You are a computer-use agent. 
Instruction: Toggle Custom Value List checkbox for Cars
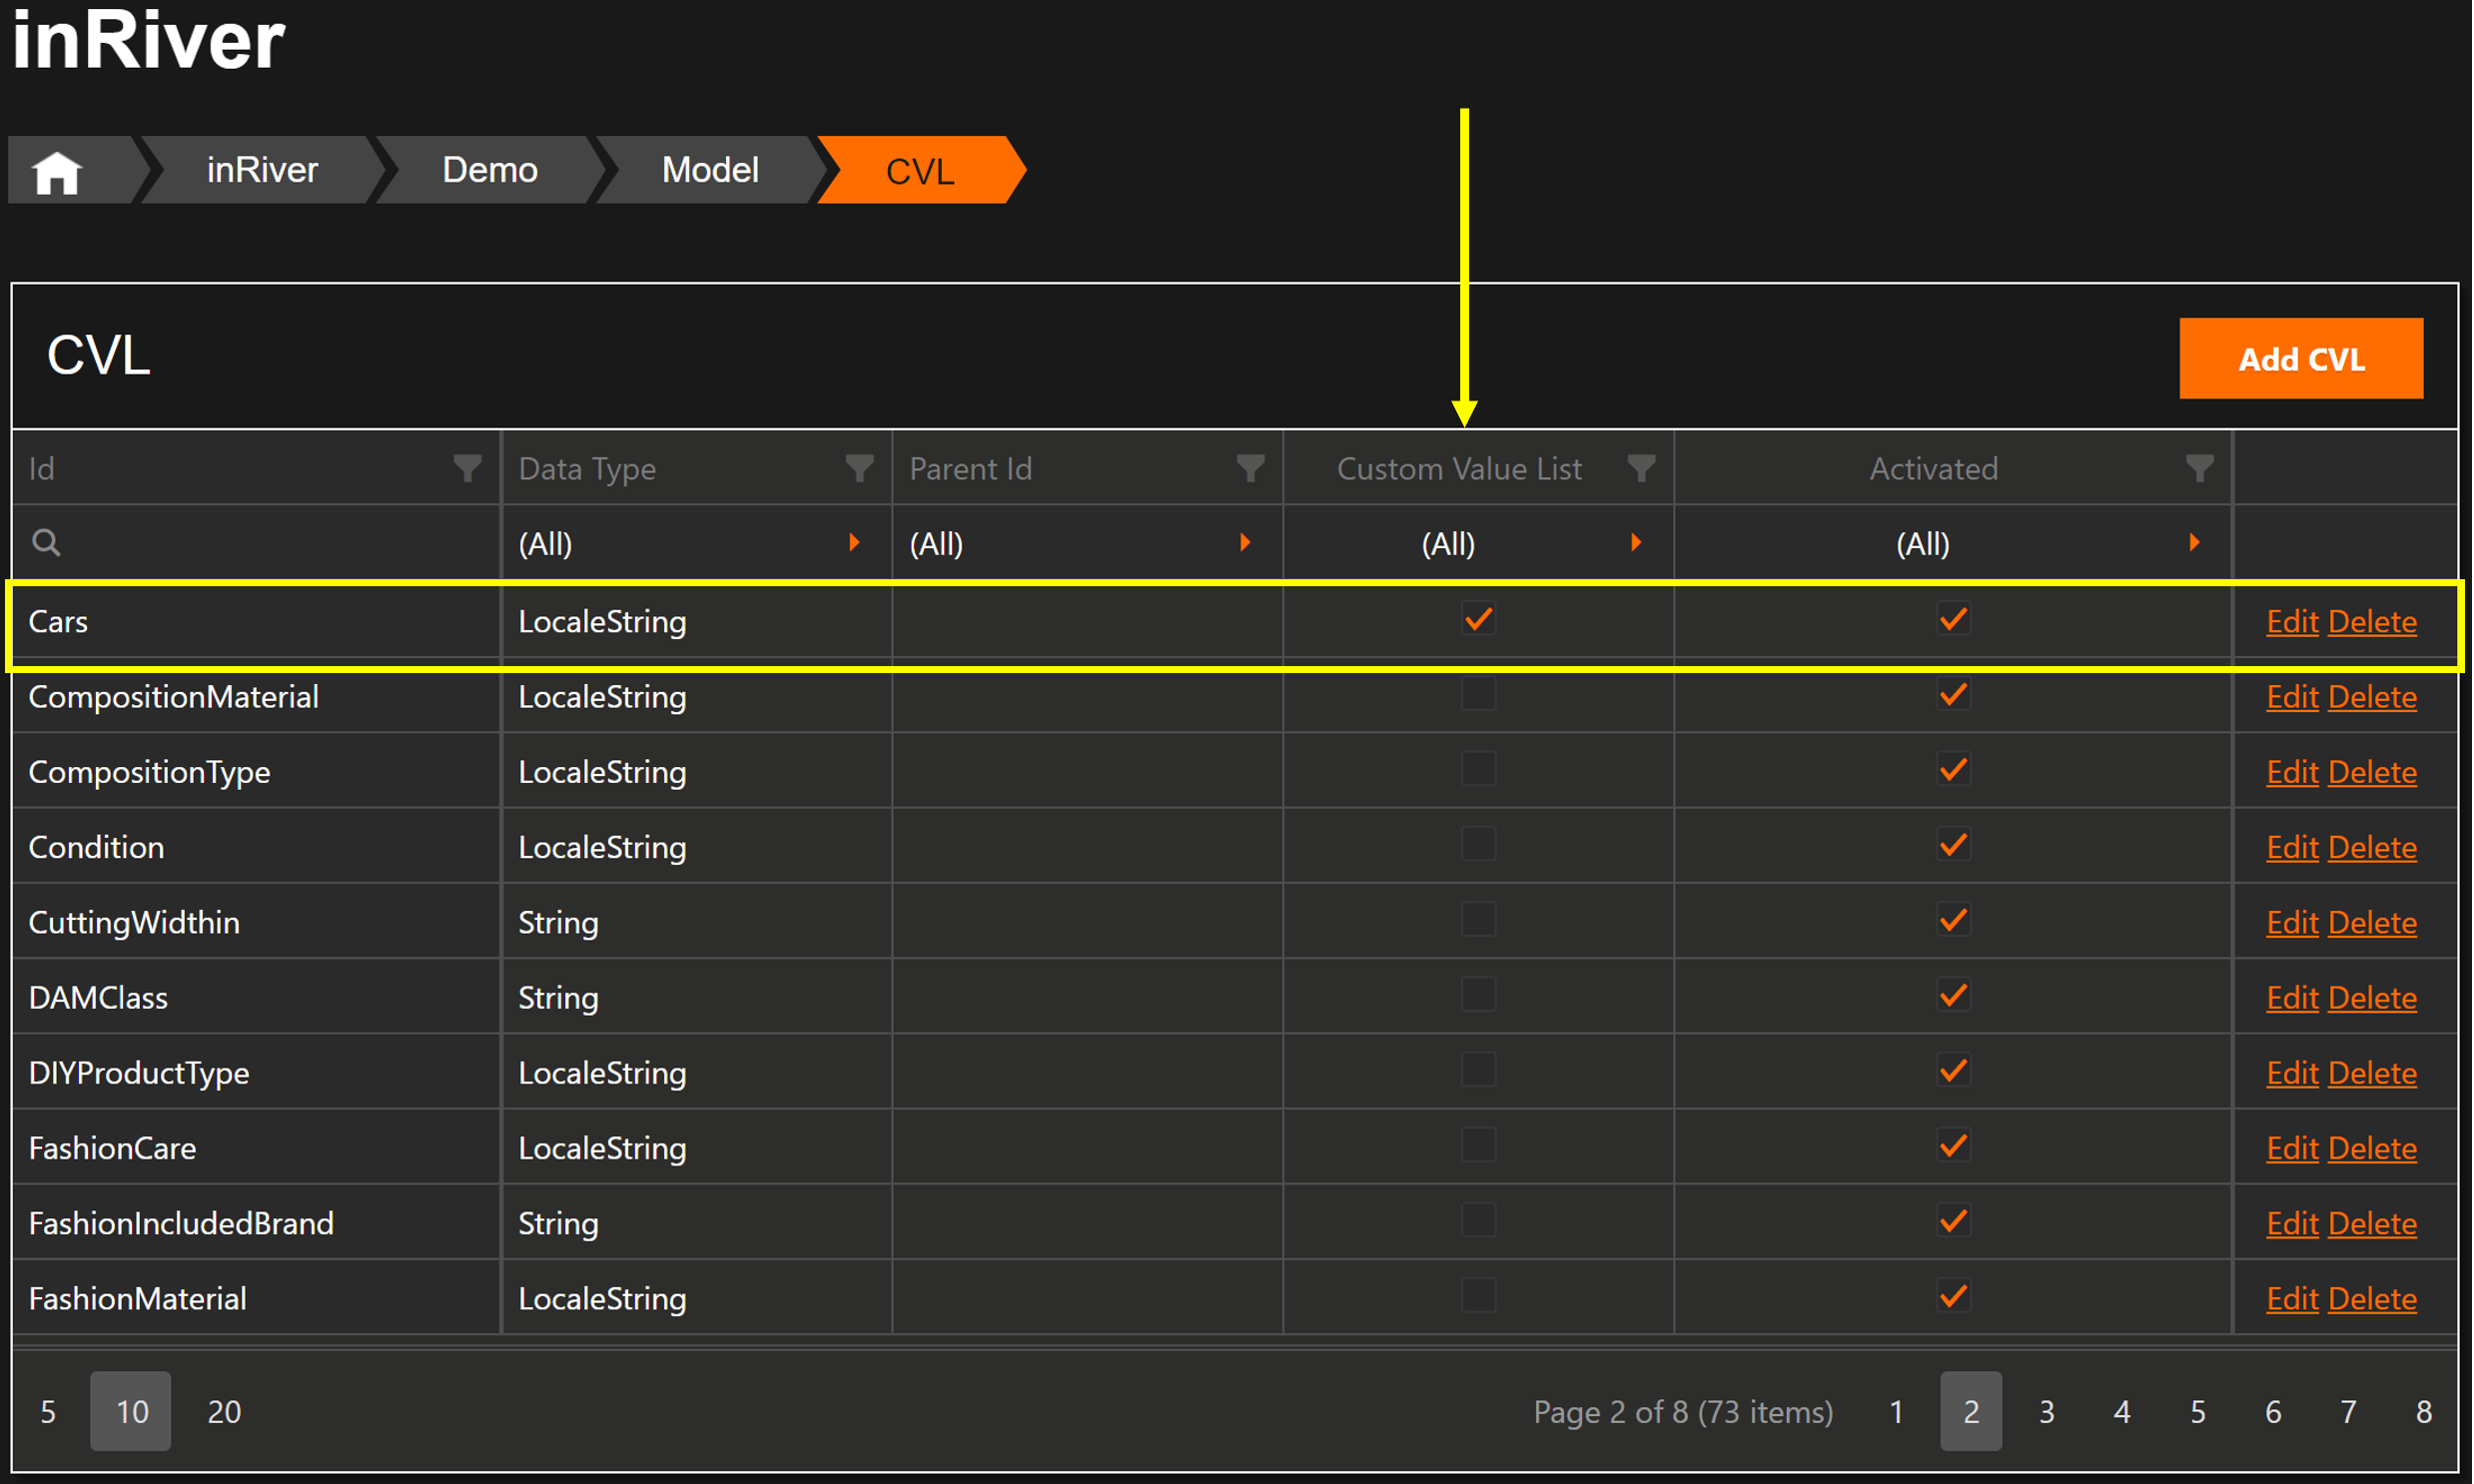click(x=1479, y=620)
